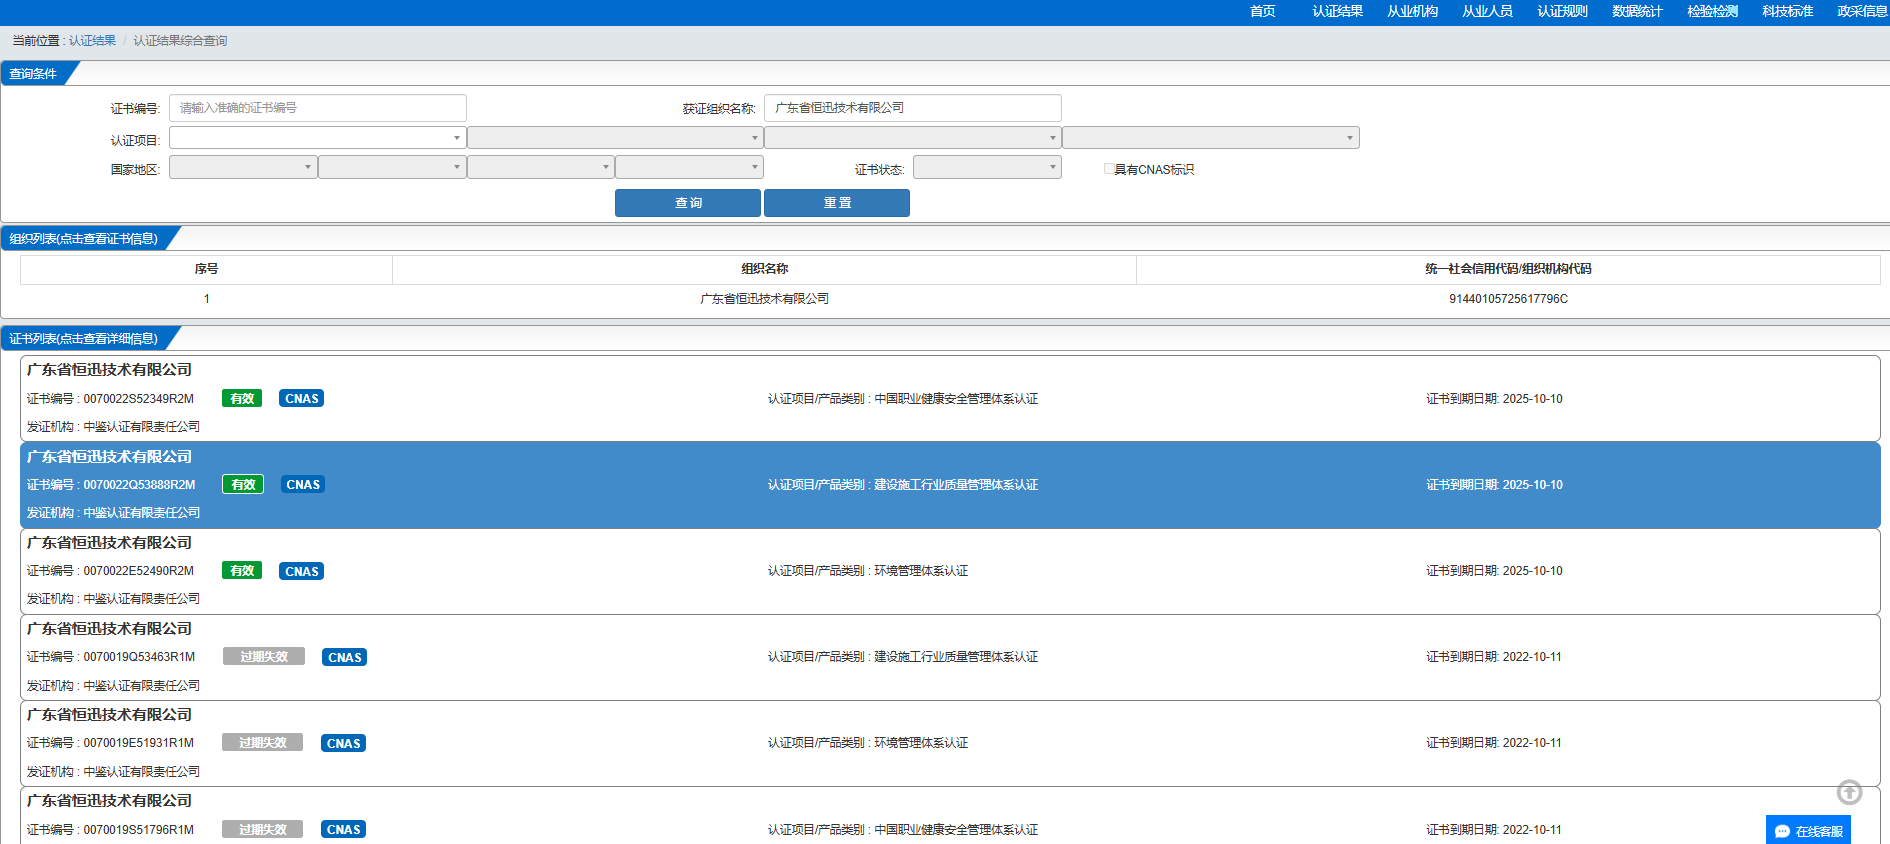Enable the 具有CNAS标识 checkbox
1890x844 pixels.
pyautogui.click(x=1109, y=169)
